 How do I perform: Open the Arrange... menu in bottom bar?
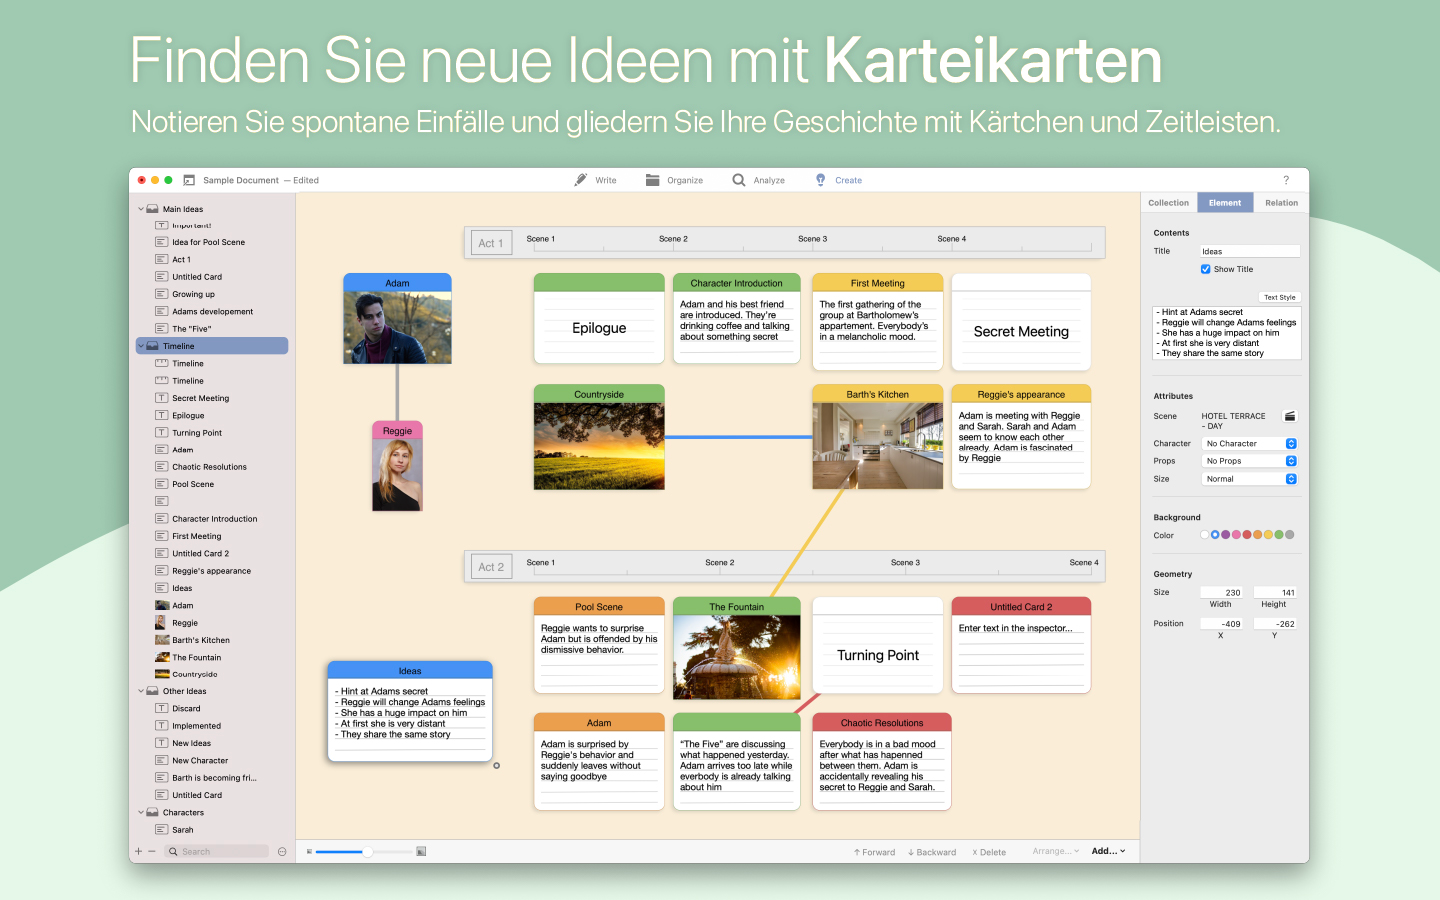tap(1056, 851)
